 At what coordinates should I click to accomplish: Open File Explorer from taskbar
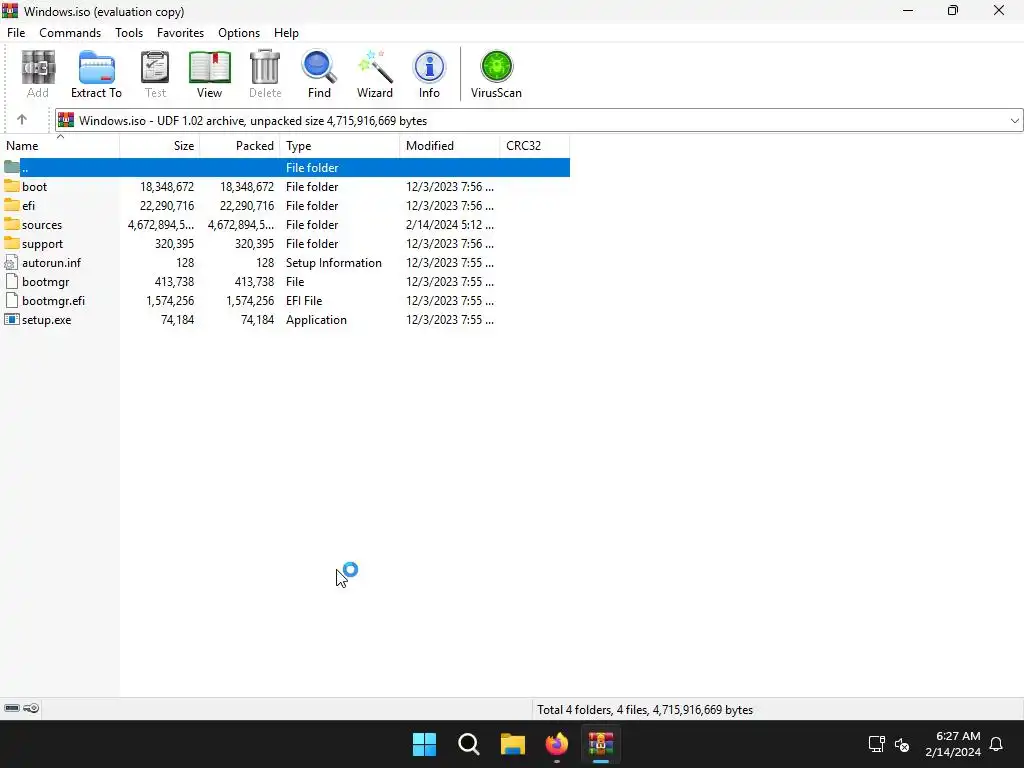coord(513,744)
